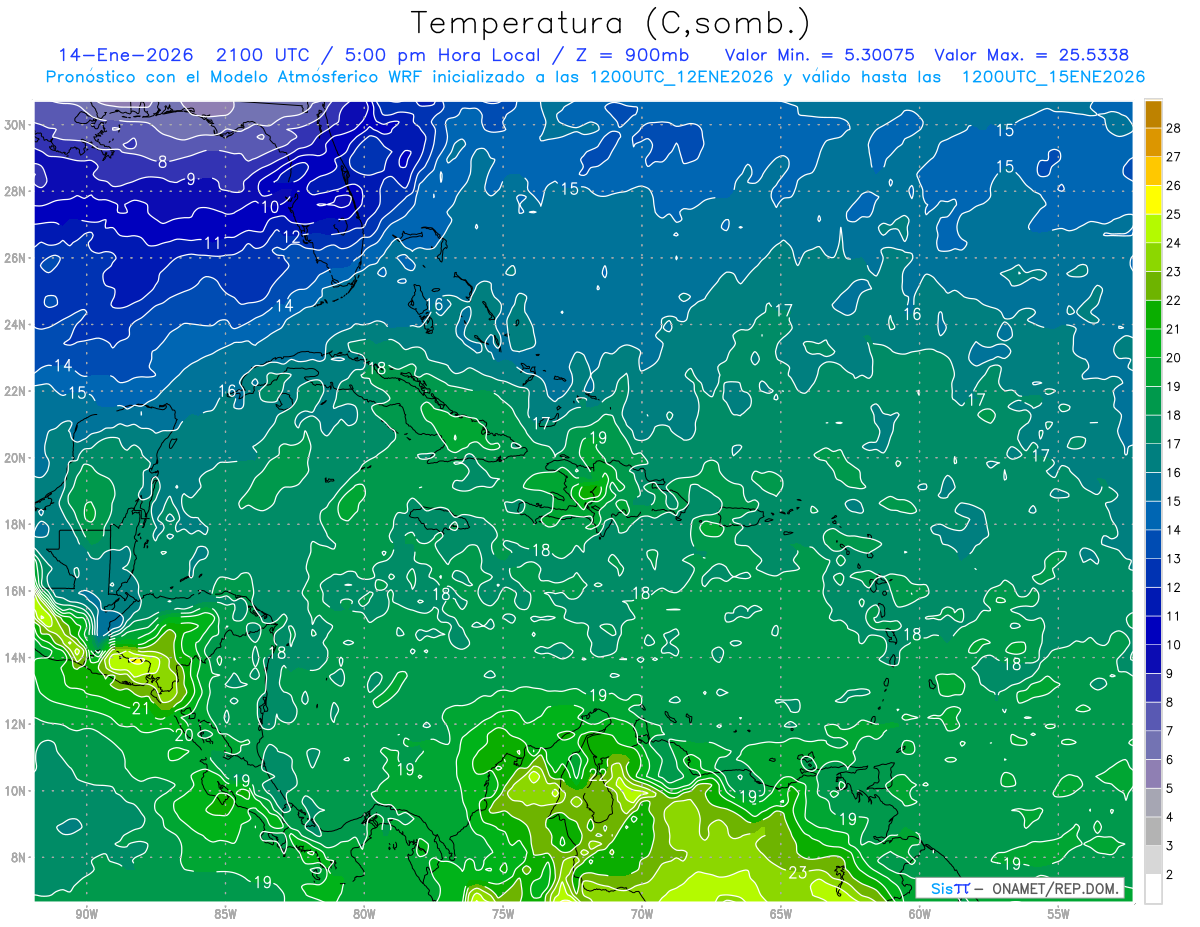Viewport: 1200px width, 927px height.
Task: Click the '1200UTC_15ENE2026' valid-until time
Action: 1052,77
